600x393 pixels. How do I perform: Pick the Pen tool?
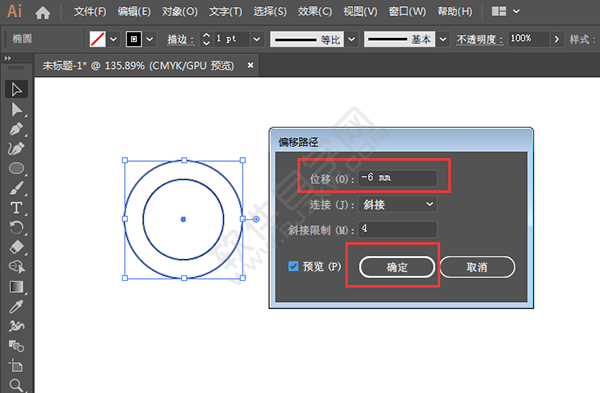pyautogui.click(x=16, y=129)
